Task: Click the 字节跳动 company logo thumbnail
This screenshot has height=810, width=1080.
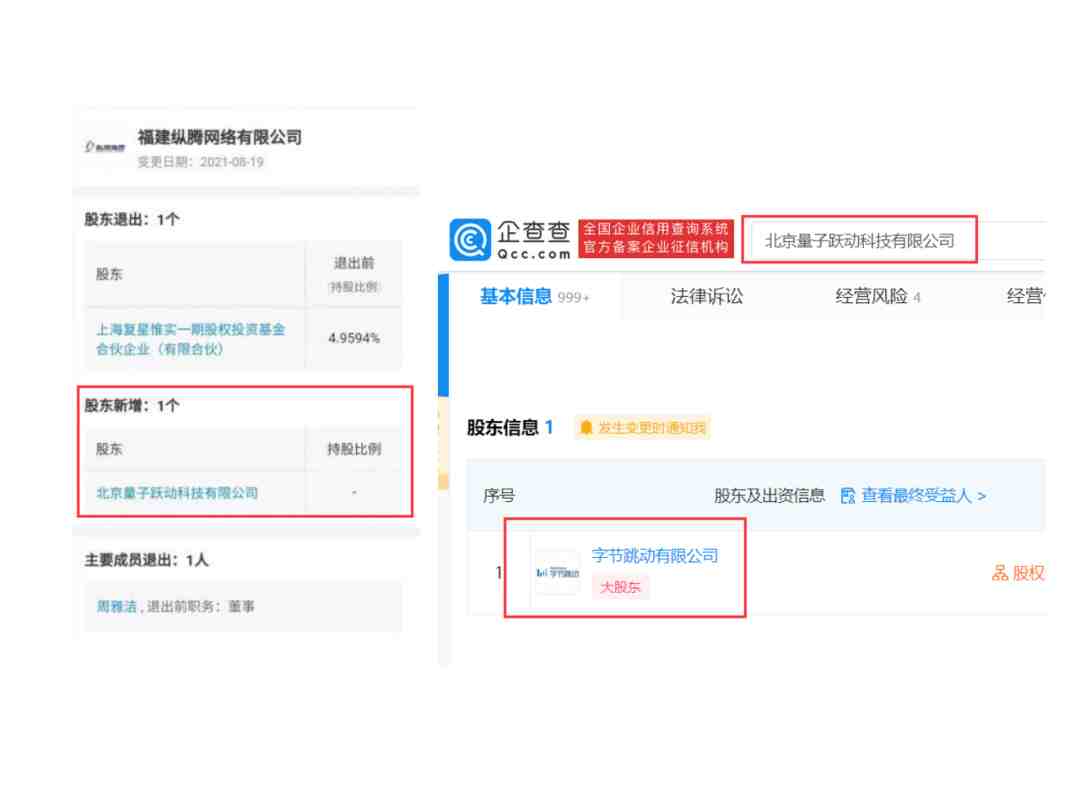Action: click(557, 572)
